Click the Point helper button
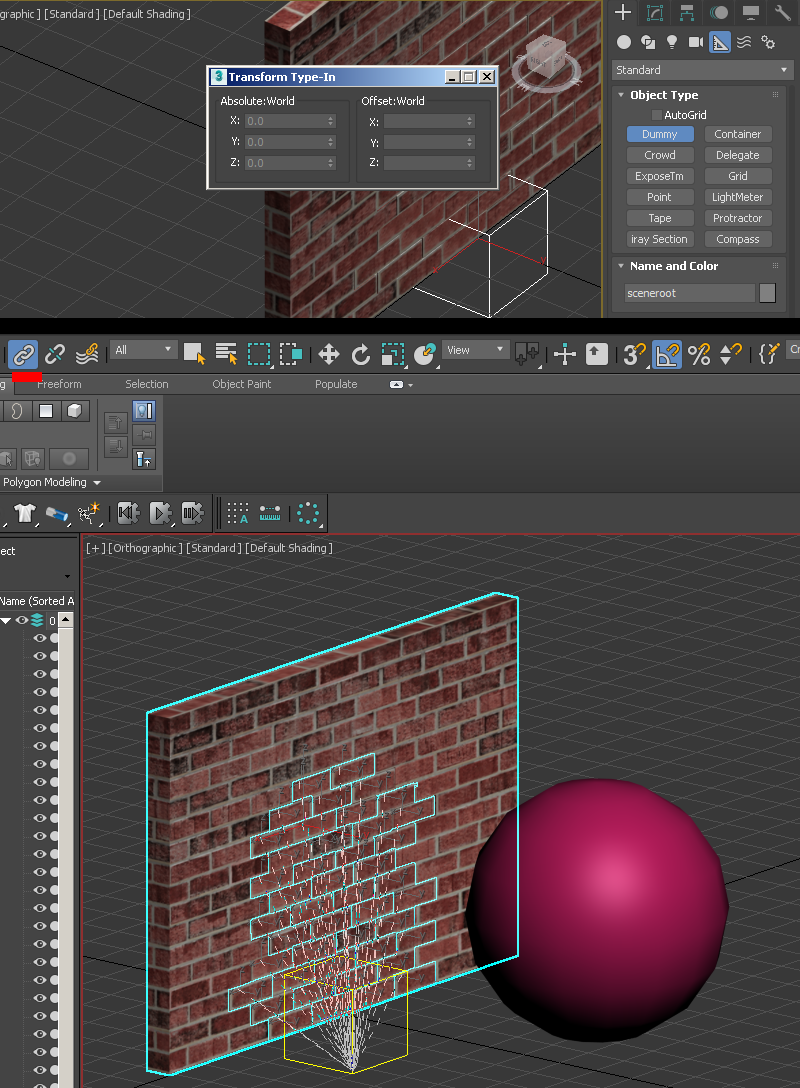800x1088 pixels. [x=660, y=197]
